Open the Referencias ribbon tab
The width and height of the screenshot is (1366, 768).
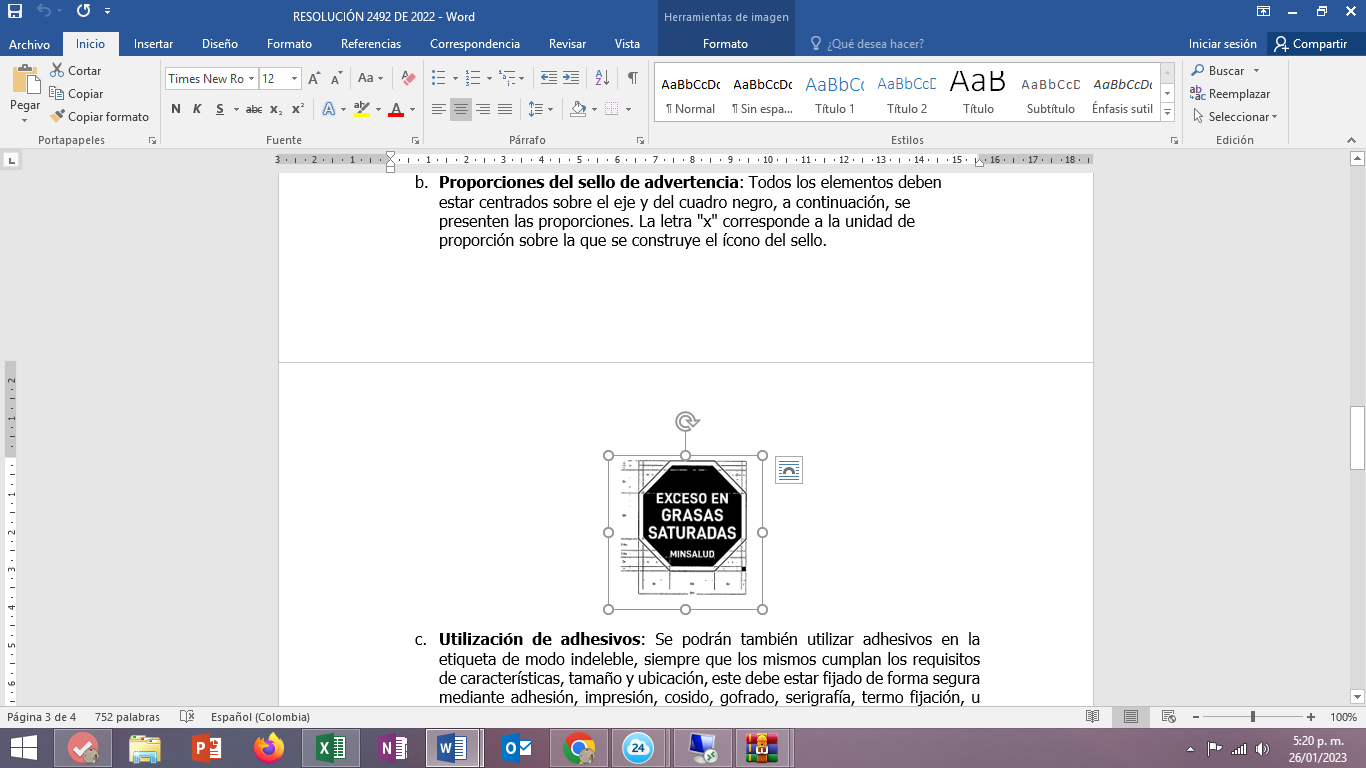tap(370, 44)
